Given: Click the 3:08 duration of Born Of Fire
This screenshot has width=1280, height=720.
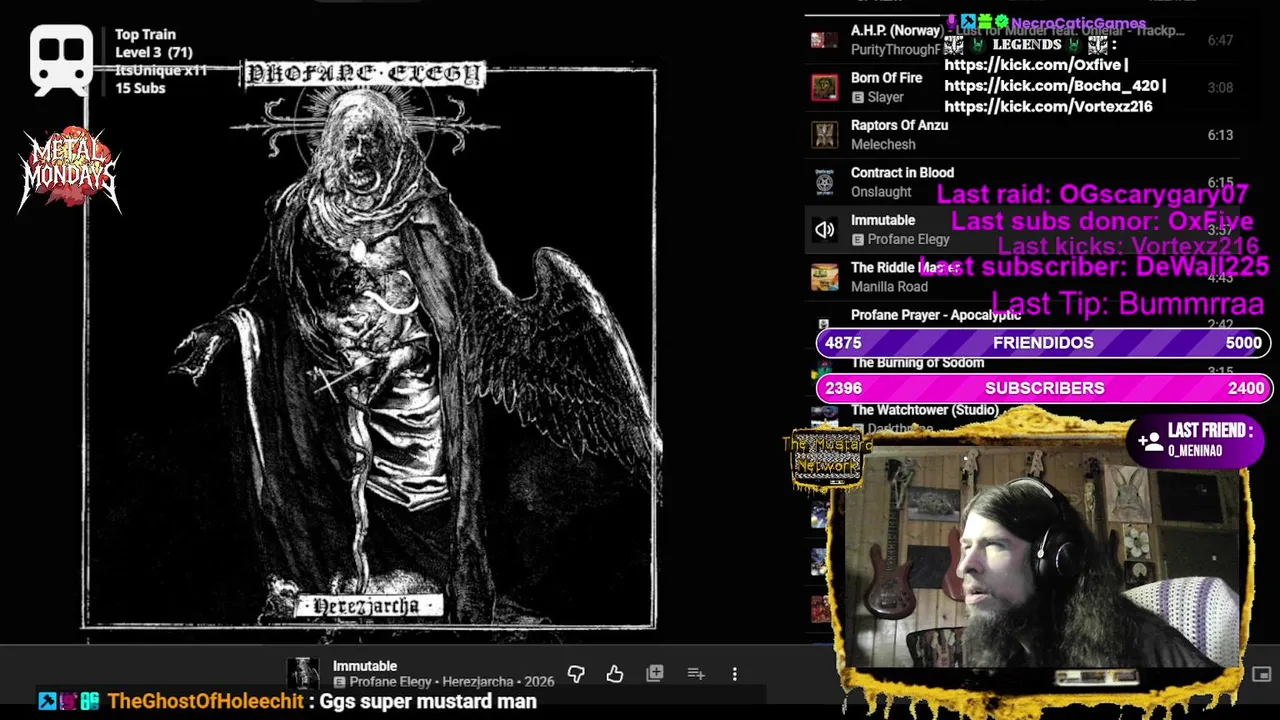Looking at the screenshot, I should coord(1220,87).
